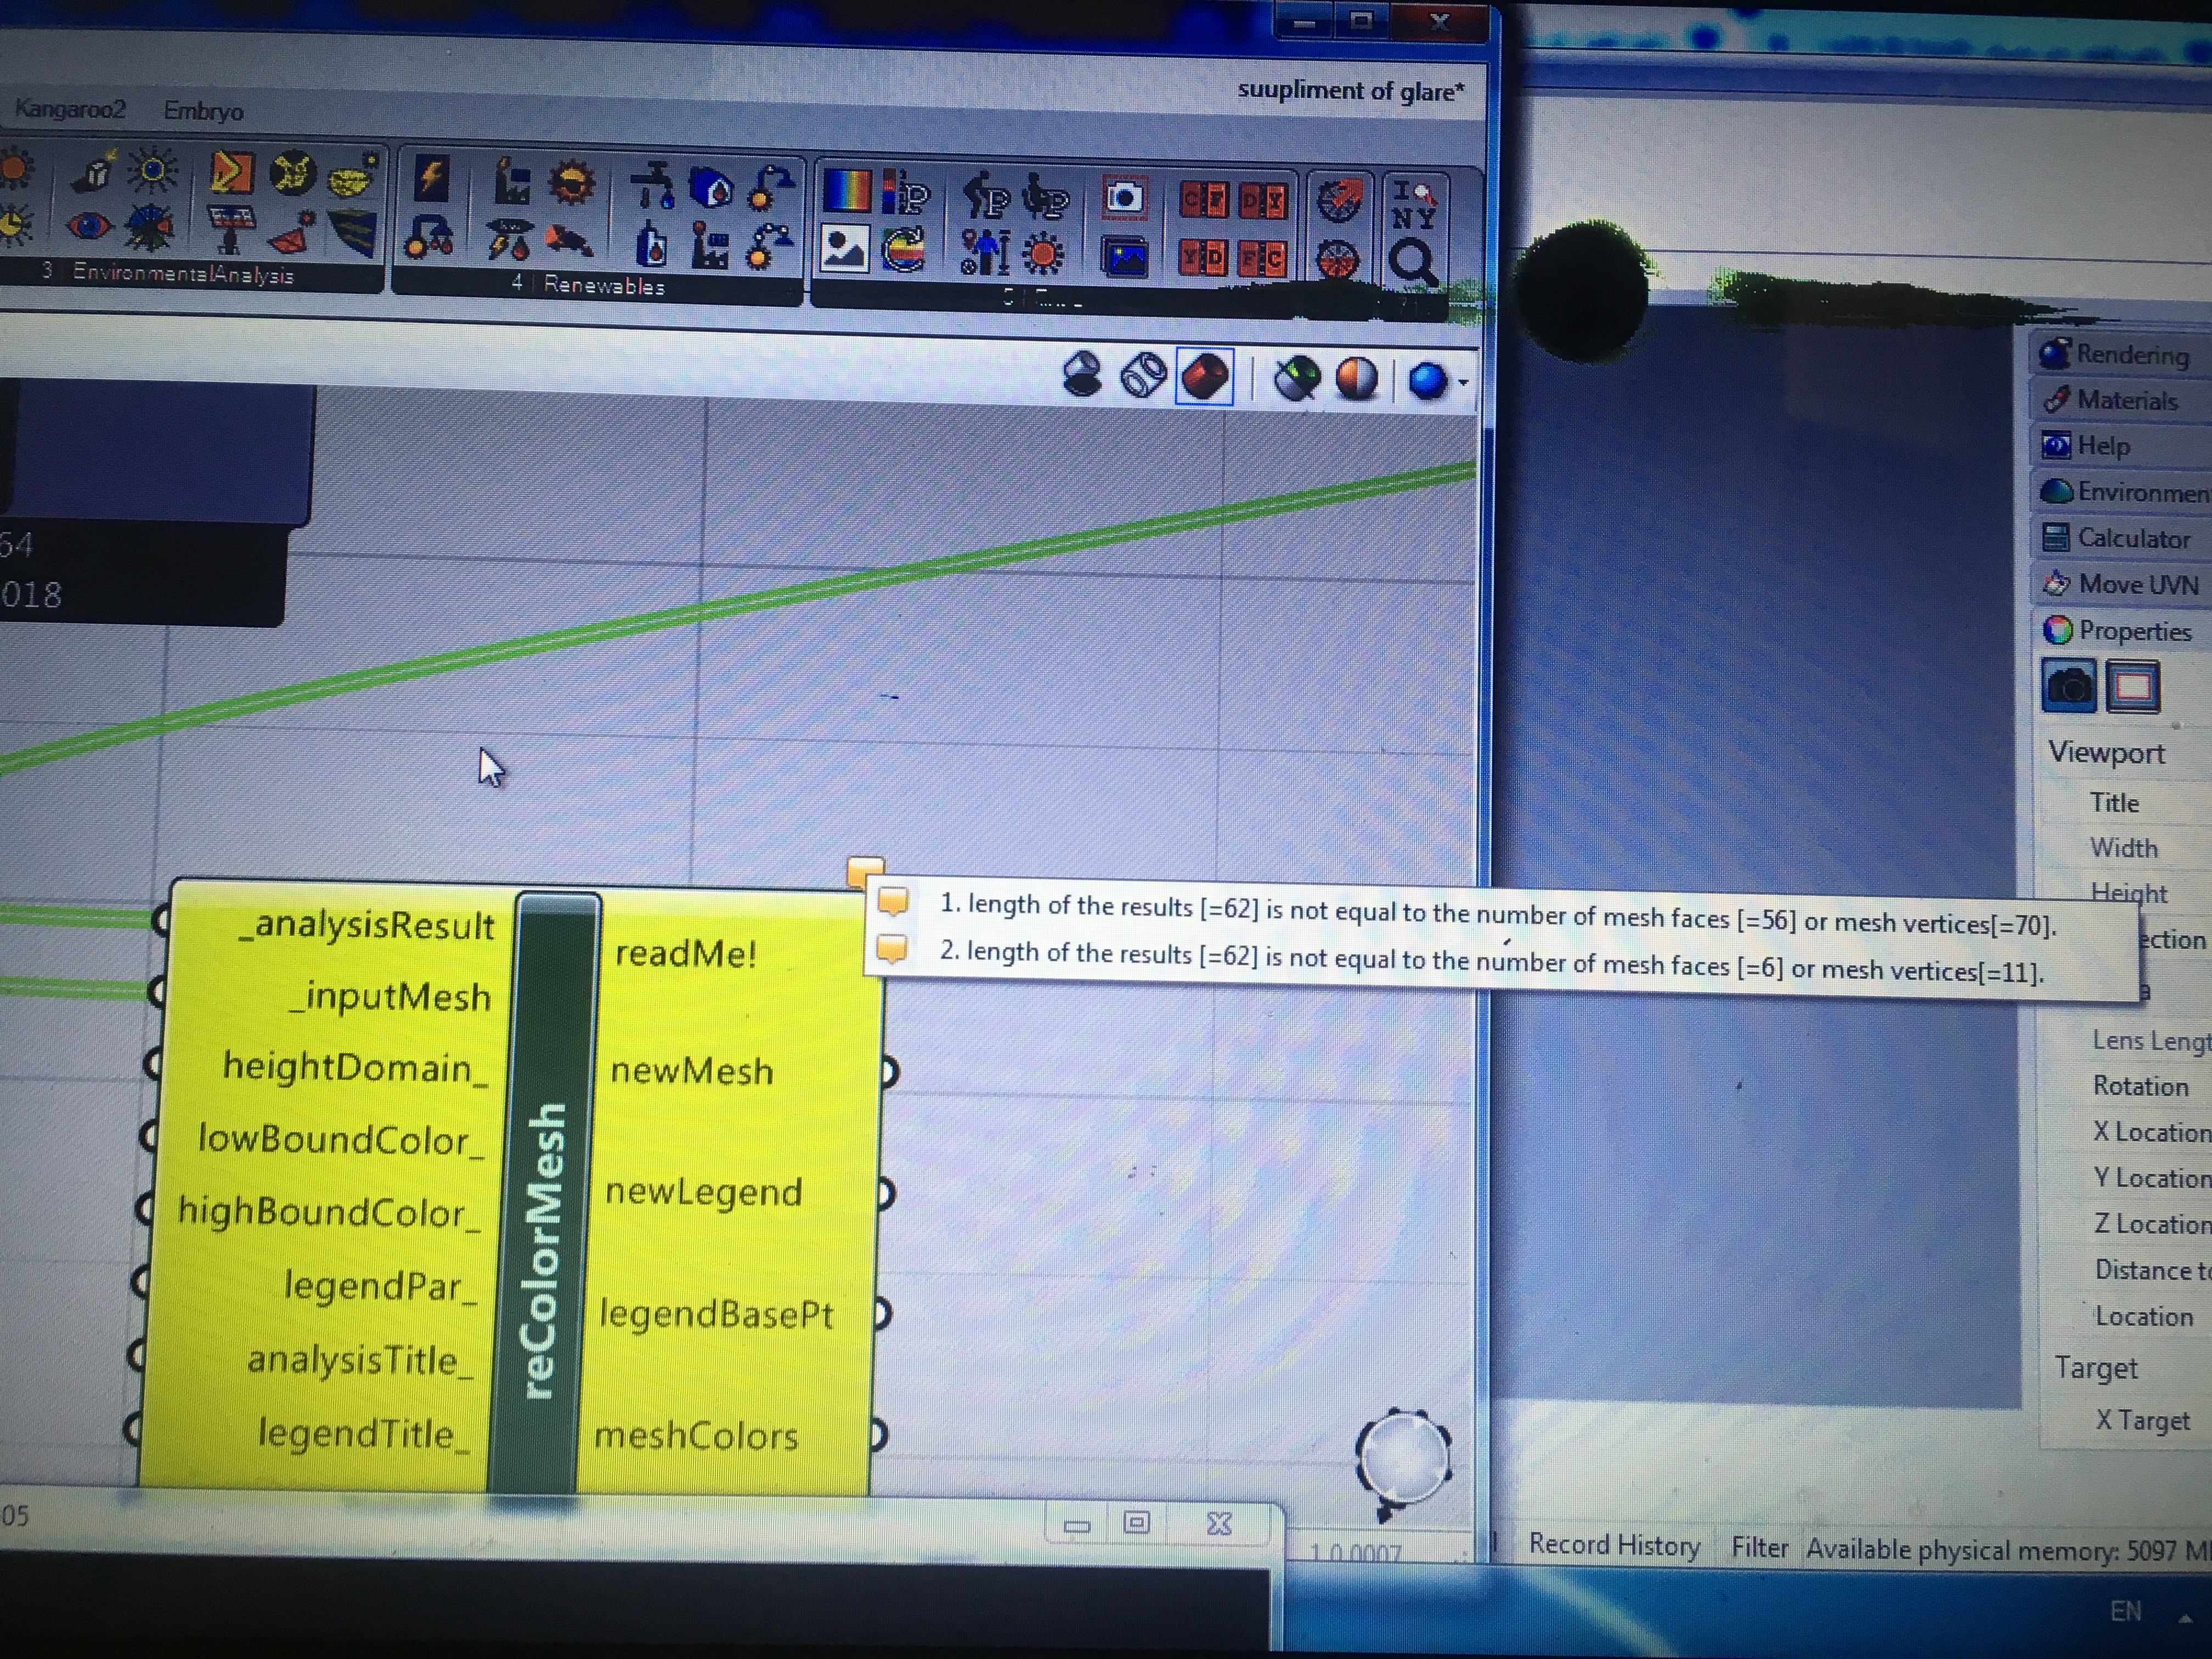The height and width of the screenshot is (1659, 2212).
Task: Click the legendPar_ input label
Action: pyautogui.click(x=380, y=1285)
